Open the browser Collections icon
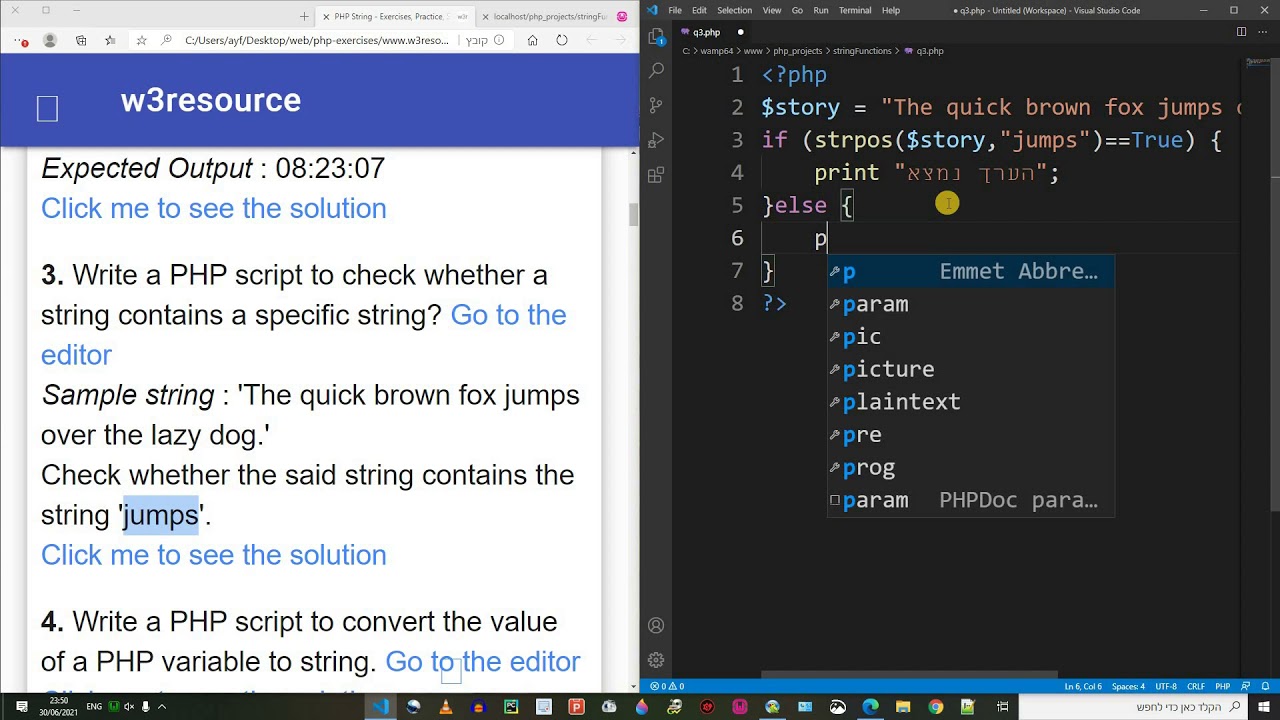The width and height of the screenshot is (1280, 720). tap(81, 41)
